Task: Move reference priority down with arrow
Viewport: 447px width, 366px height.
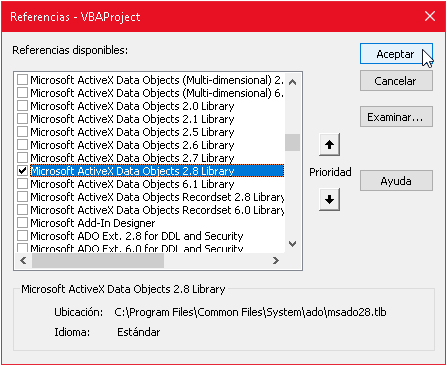Action: point(329,199)
